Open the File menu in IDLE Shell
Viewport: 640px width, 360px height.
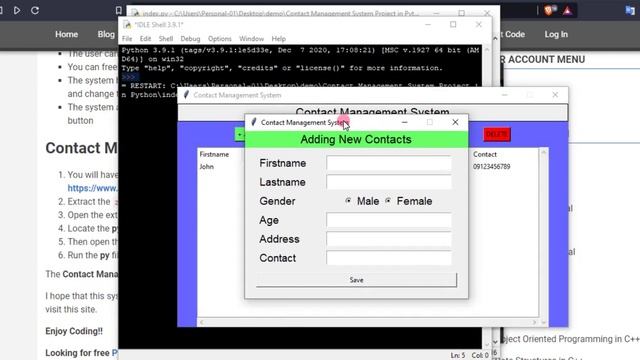point(127,39)
